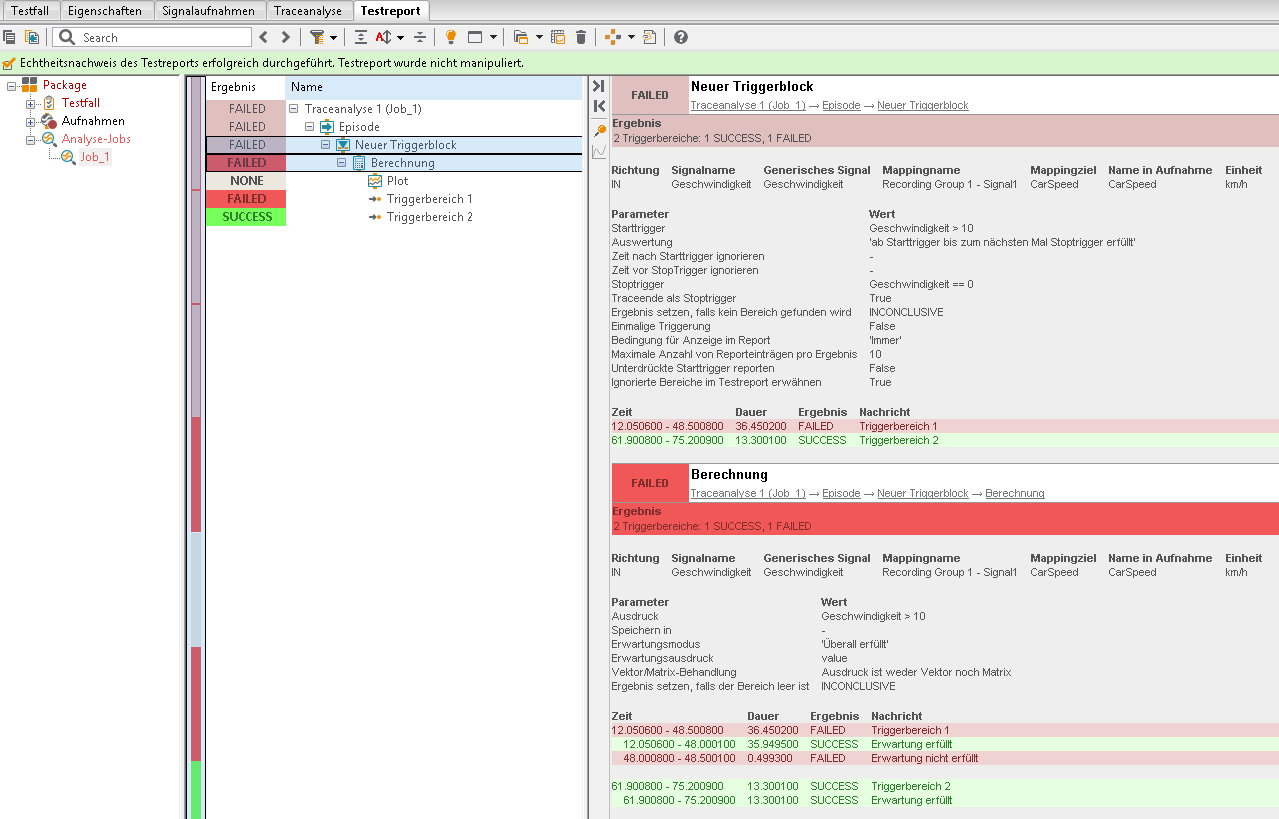The height and width of the screenshot is (819, 1279).
Task: Click the text size icon
Action: 384,37
